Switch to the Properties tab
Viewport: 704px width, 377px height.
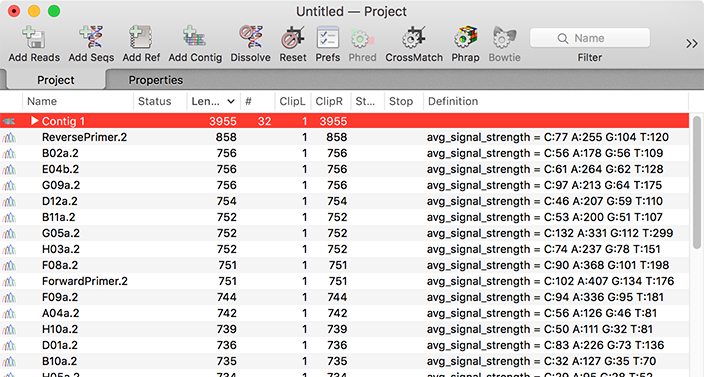tap(156, 80)
